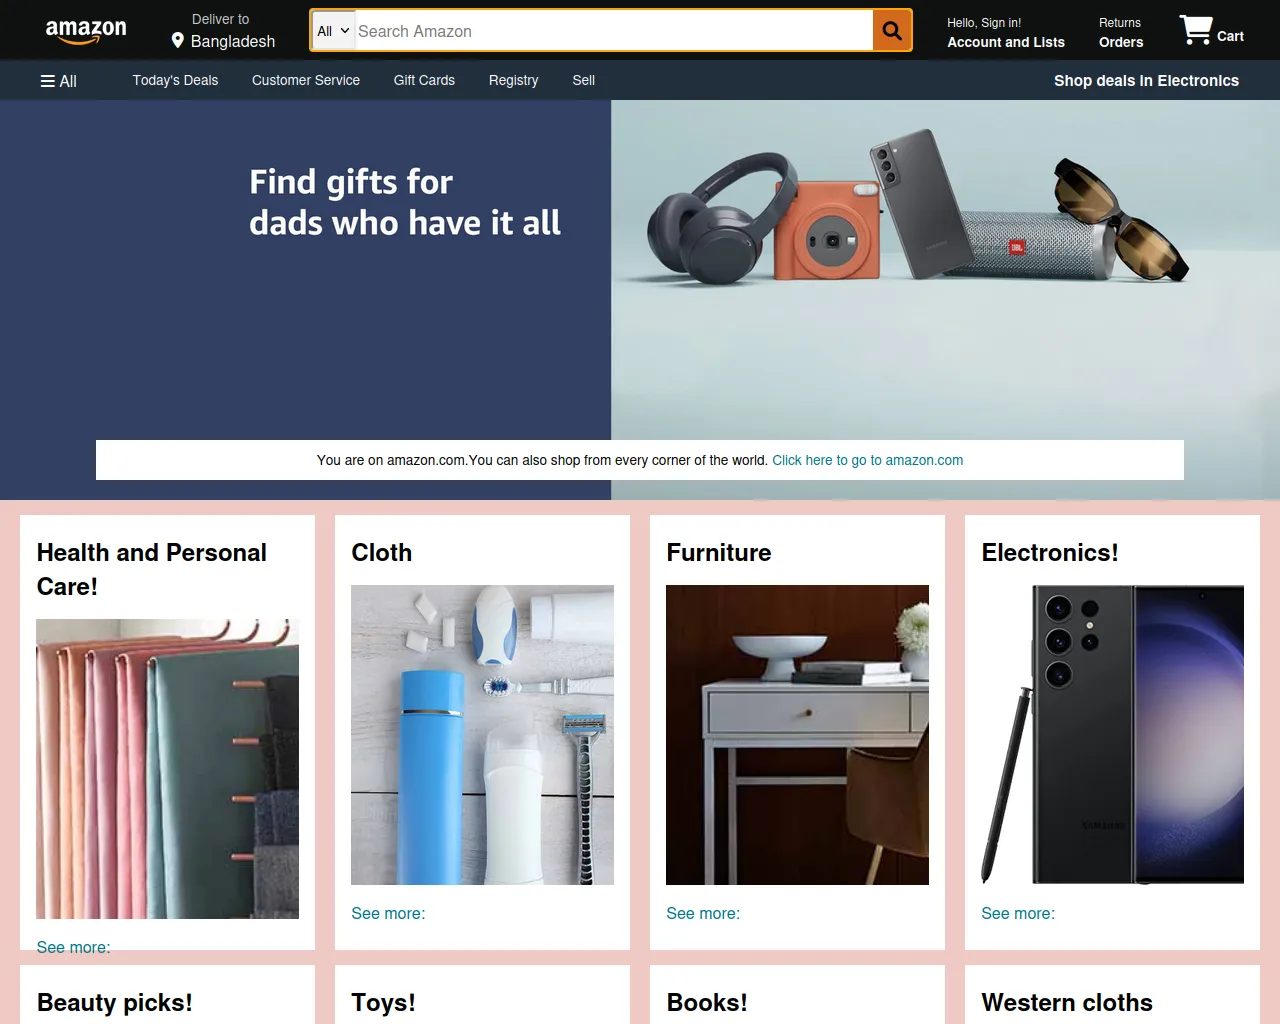The image size is (1280, 1024).
Task: Focus the Search Amazon input field
Action: (x=613, y=31)
